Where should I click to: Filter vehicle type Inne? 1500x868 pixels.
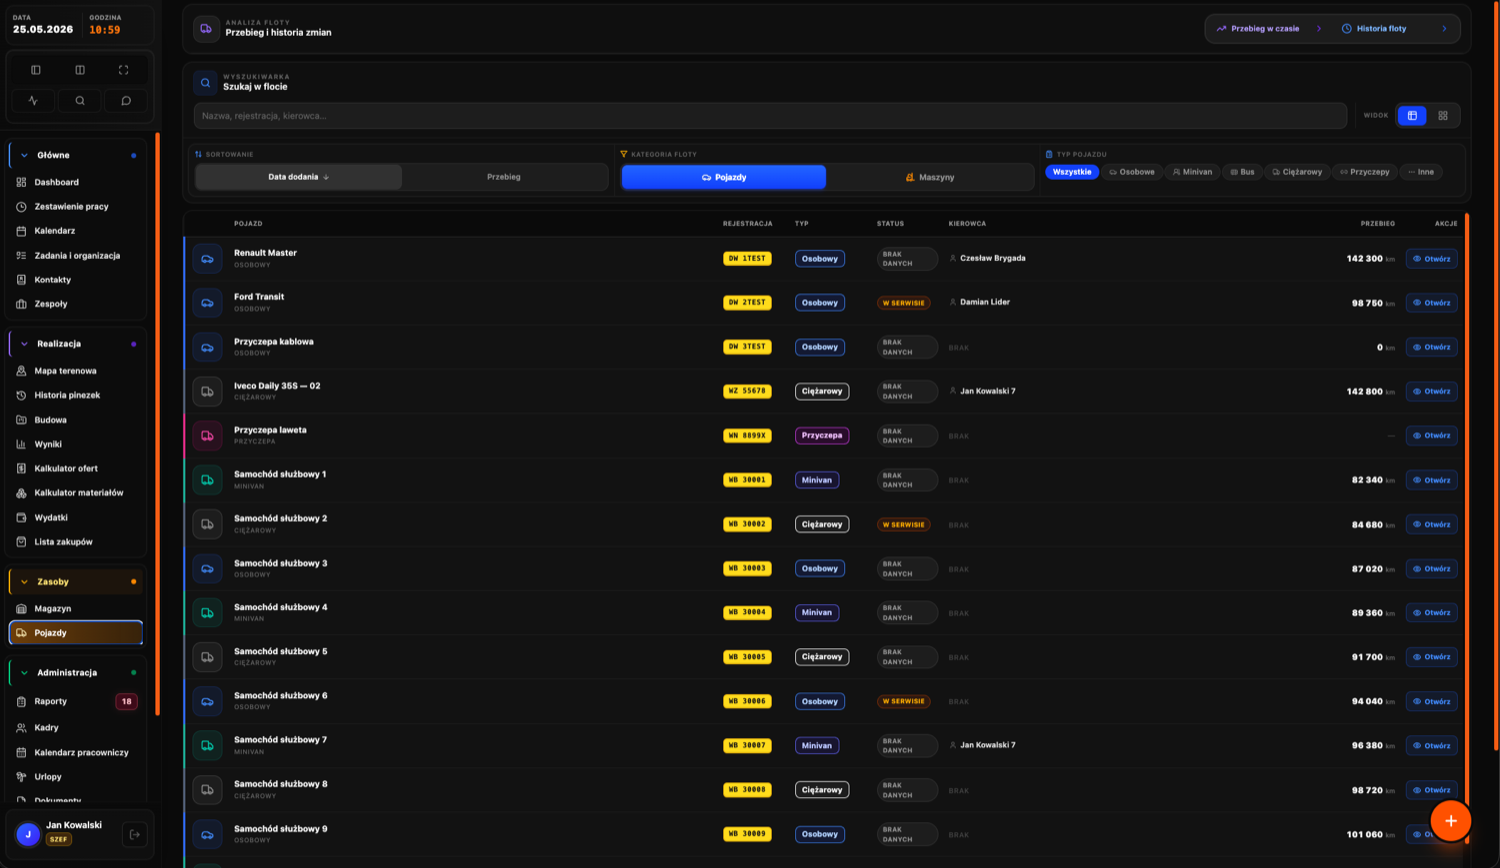pos(1421,172)
